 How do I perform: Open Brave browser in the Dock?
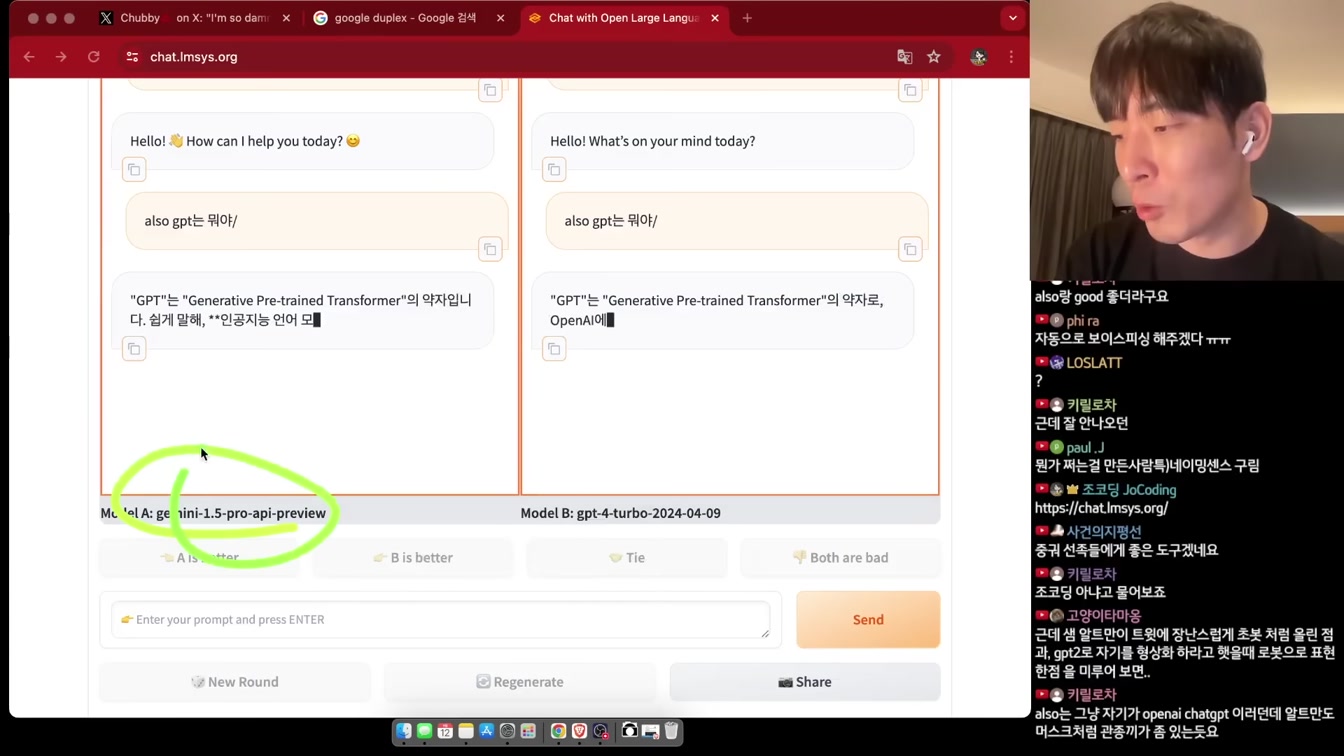pyautogui.click(x=579, y=731)
